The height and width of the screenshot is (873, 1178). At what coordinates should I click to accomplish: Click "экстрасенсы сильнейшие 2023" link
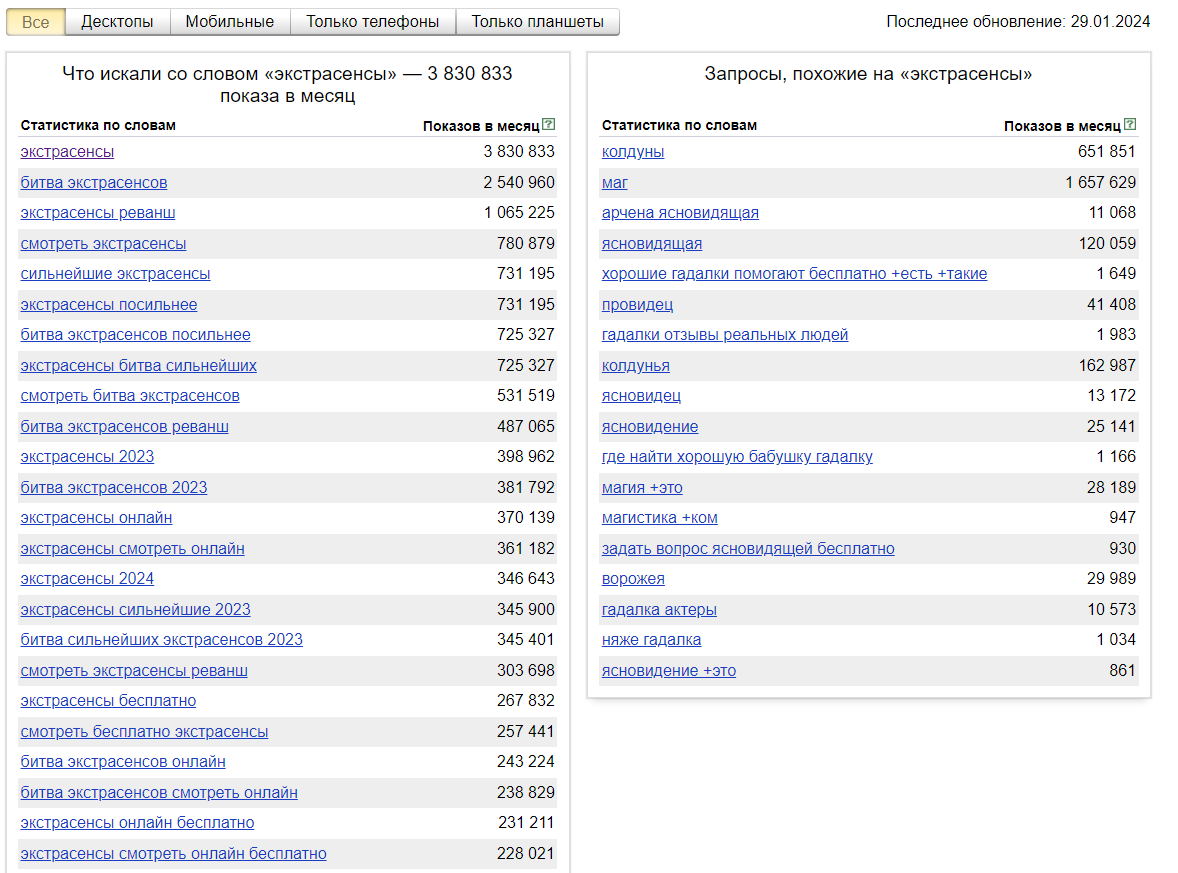point(135,609)
